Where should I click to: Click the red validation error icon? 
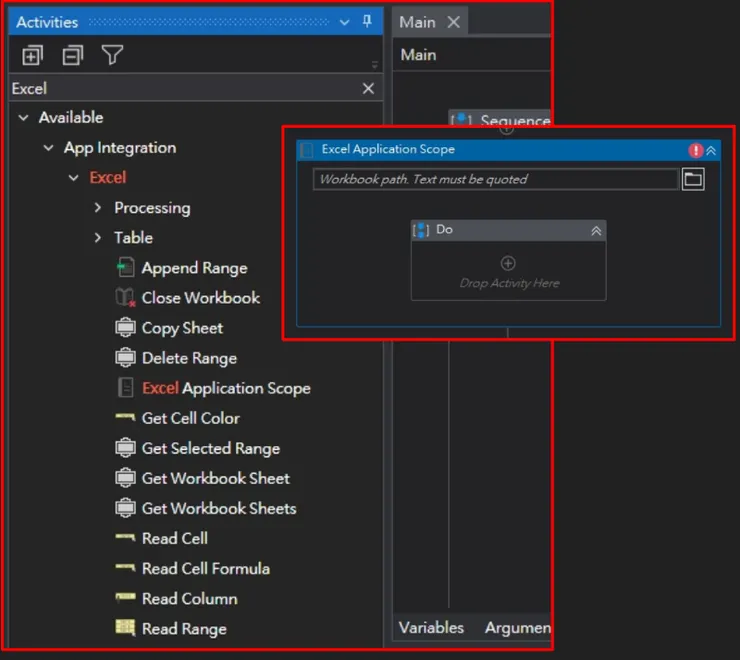point(695,151)
